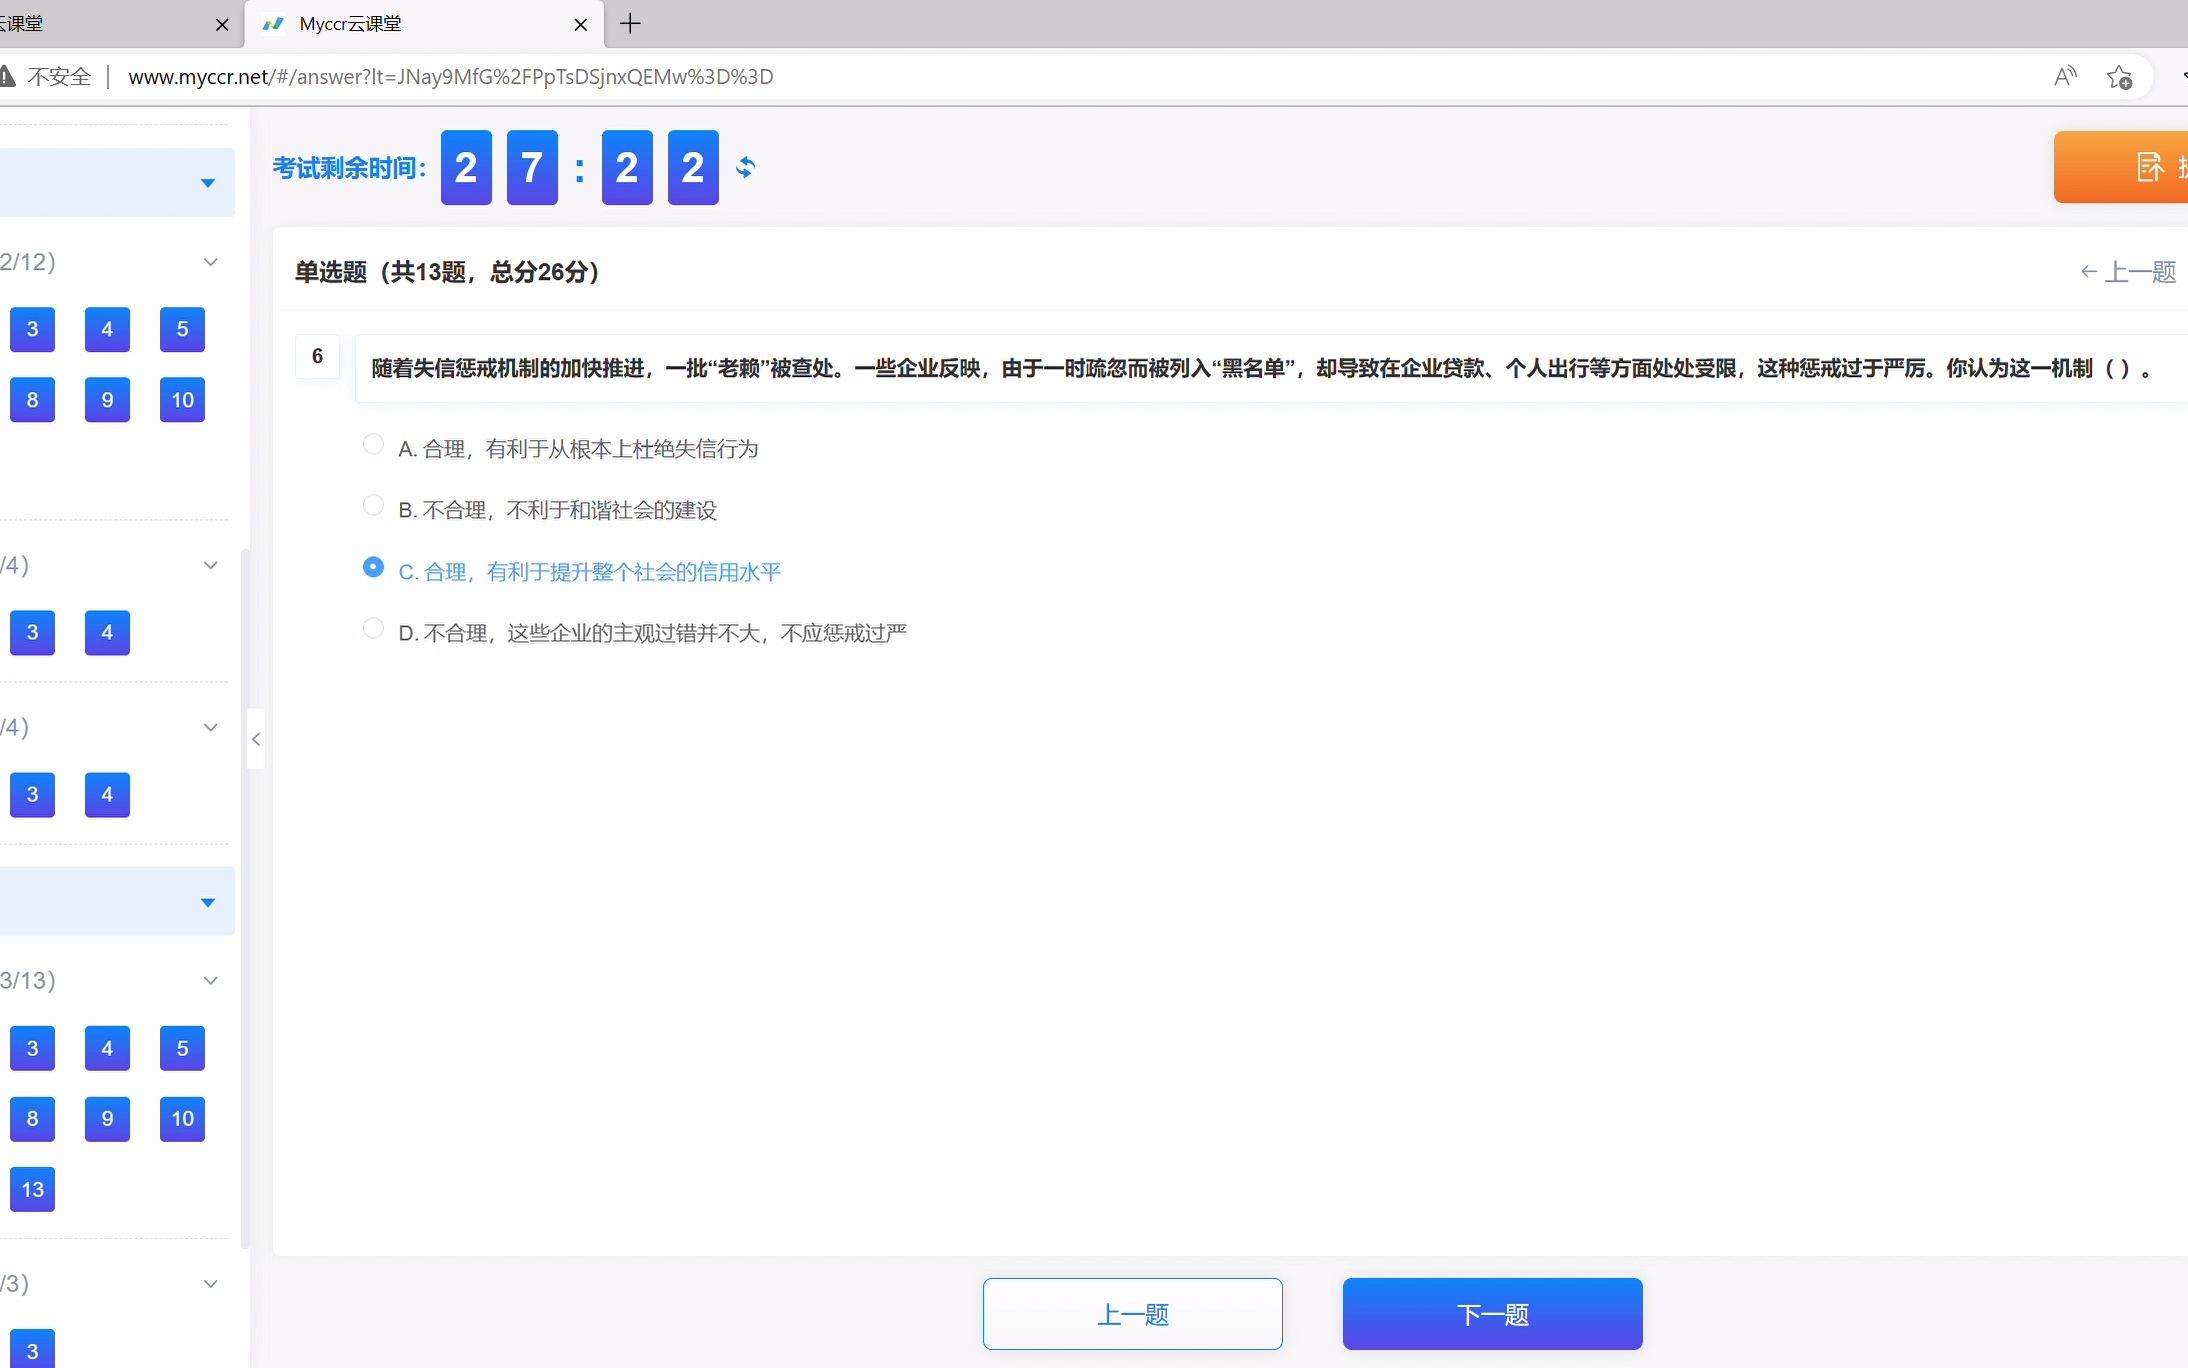Go to question 4 in 3/13) section
This screenshot has width=2188, height=1368.
tap(107, 1048)
